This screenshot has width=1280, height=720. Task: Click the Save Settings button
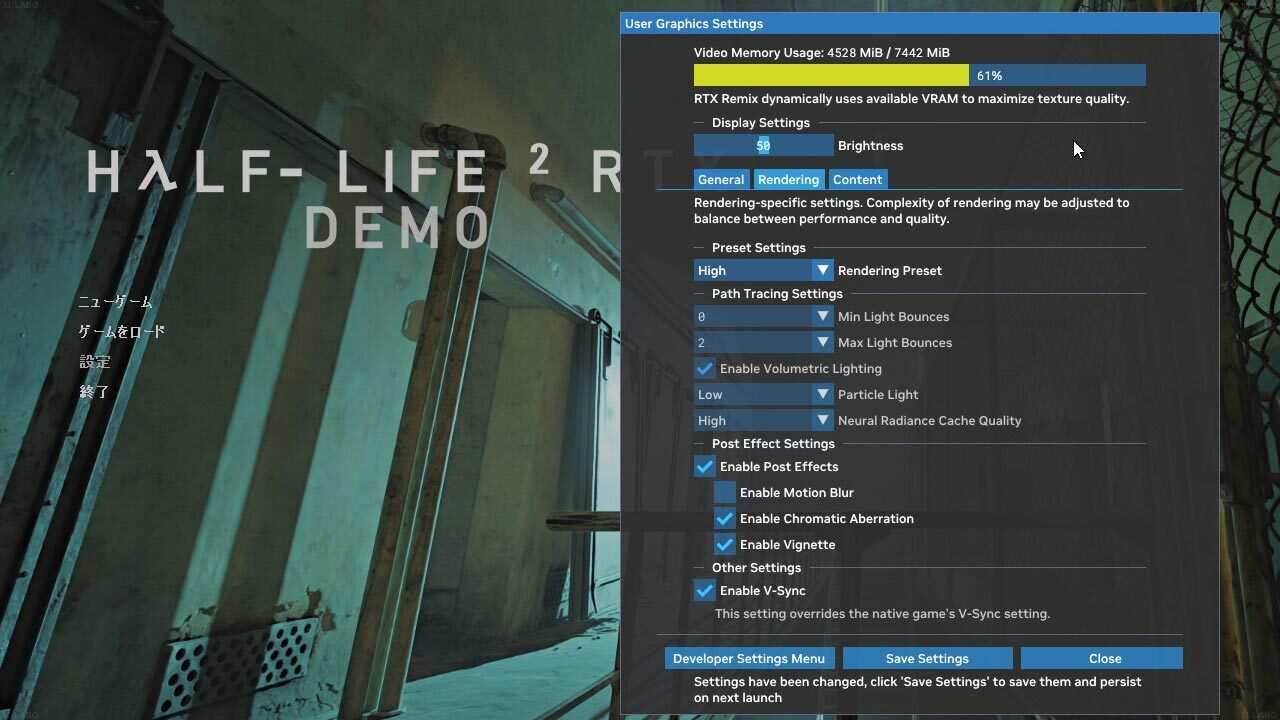(x=927, y=659)
